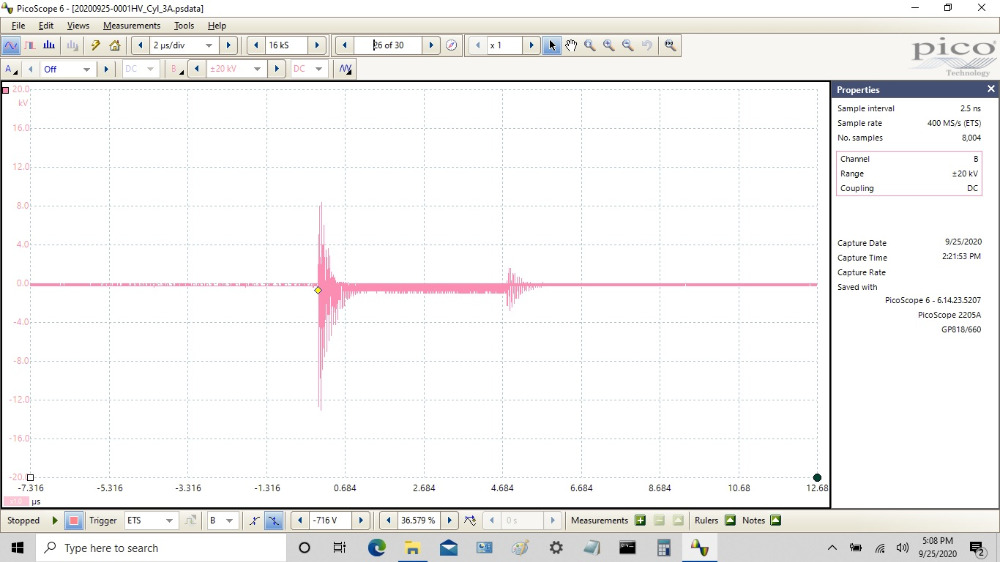Viewport: 1000px width, 562px height.
Task: Open the Tools menu
Action: point(184,25)
